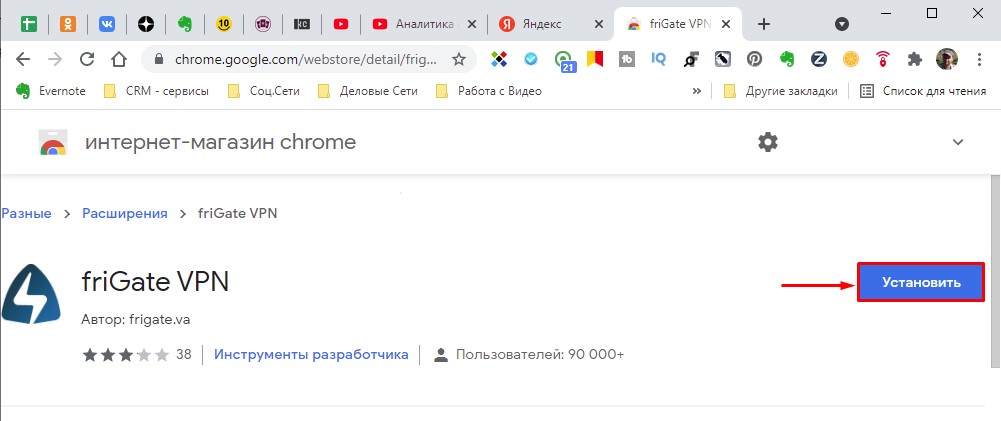Open the 'Другие закладки' folder

(x=781, y=91)
